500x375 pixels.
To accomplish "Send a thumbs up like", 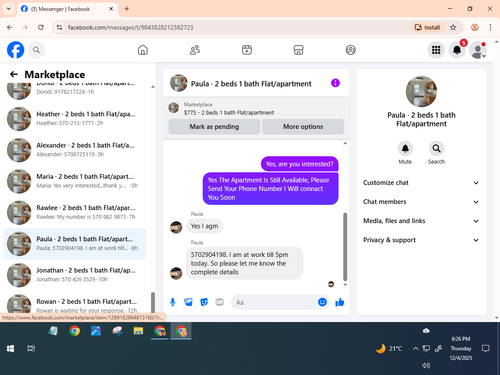I will pyautogui.click(x=340, y=302).
